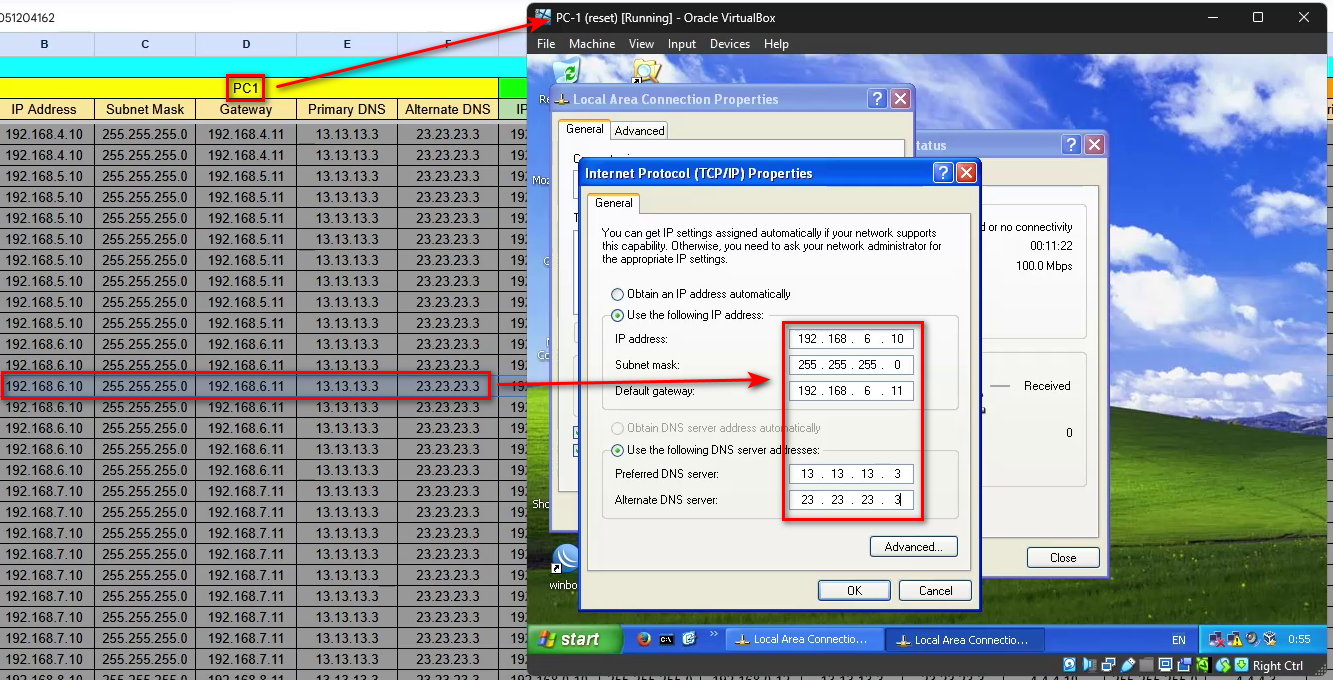The image size is (1333, 680).
Task: Click the help question mark on TCP/IP Properties
Action: coord(942,173)
